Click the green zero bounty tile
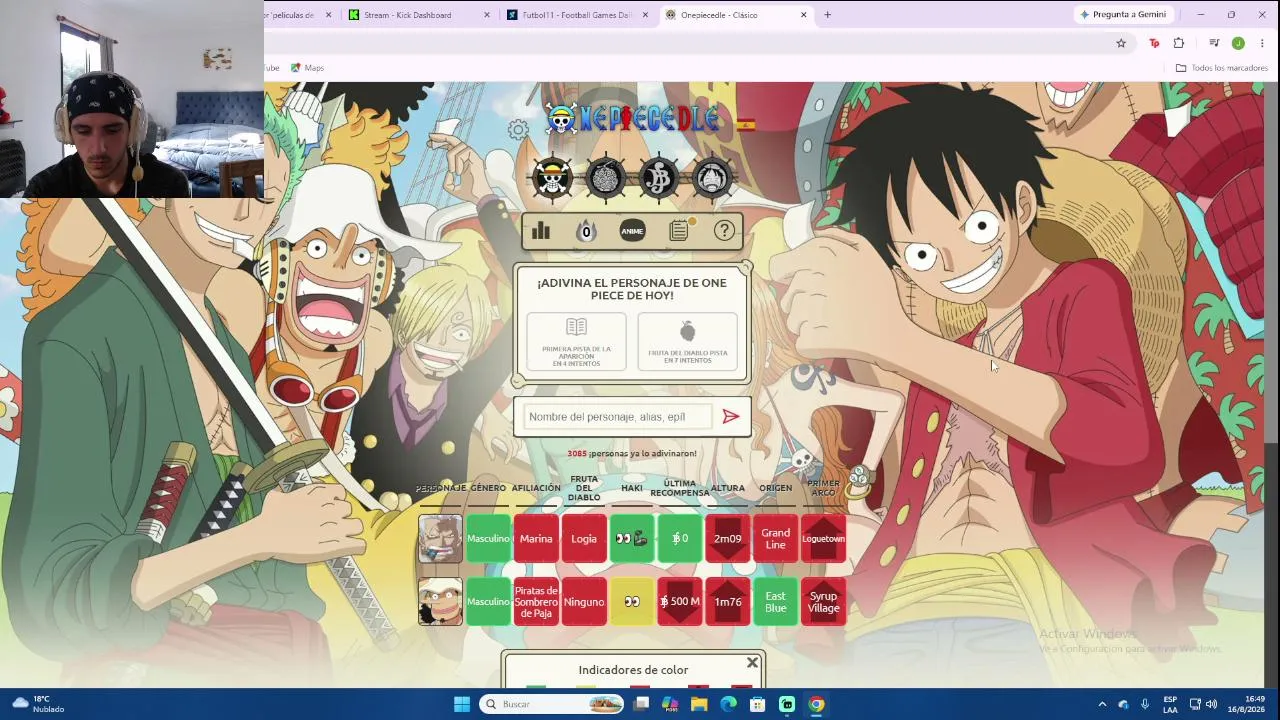This screenshot has height=720, width=1280. coord(680,539)
